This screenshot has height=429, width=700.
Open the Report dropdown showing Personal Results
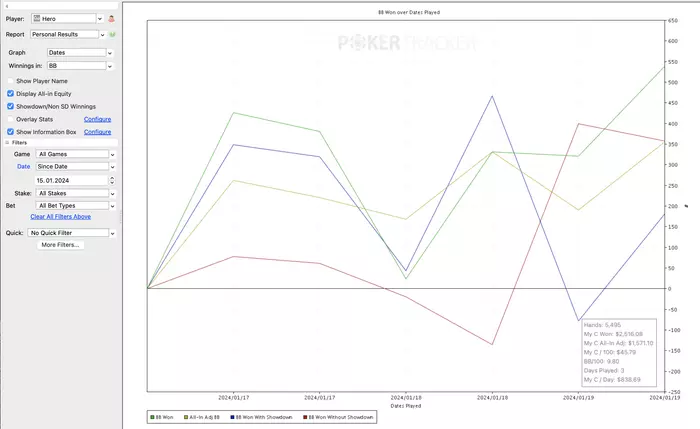pos(68,34)
